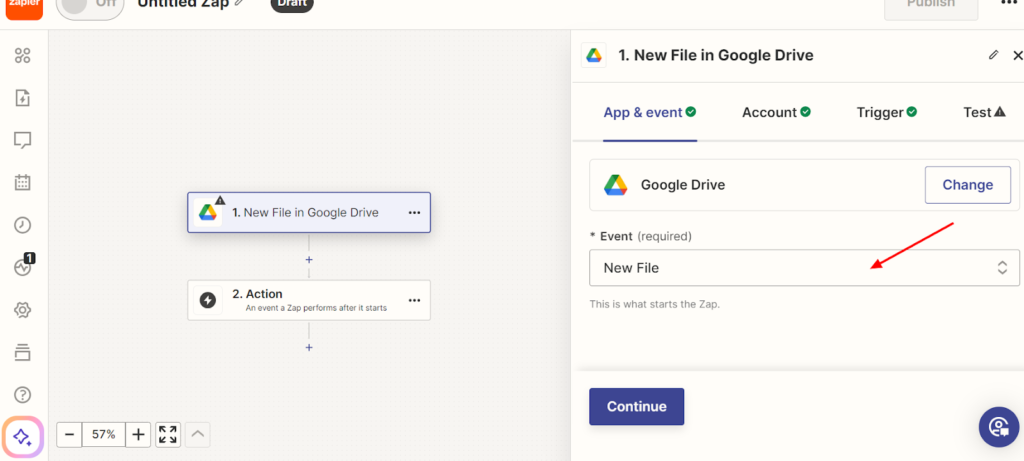Click the Change app button
The width and height of the screenshot is (1024, 461).
(x=967, y=185)
